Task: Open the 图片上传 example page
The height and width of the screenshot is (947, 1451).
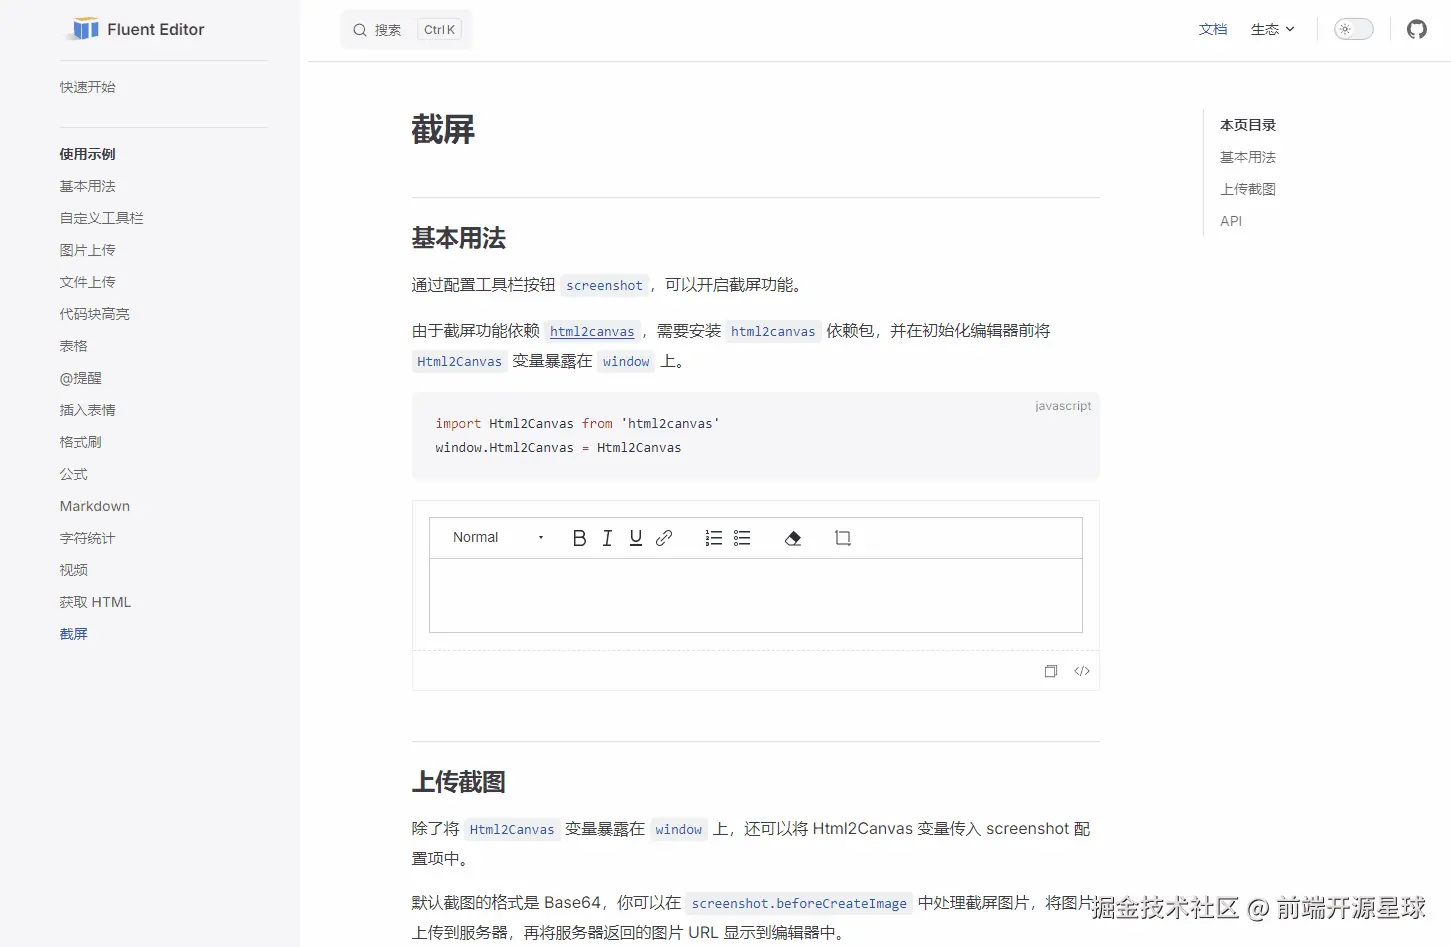Action: [x=87, y=250]
